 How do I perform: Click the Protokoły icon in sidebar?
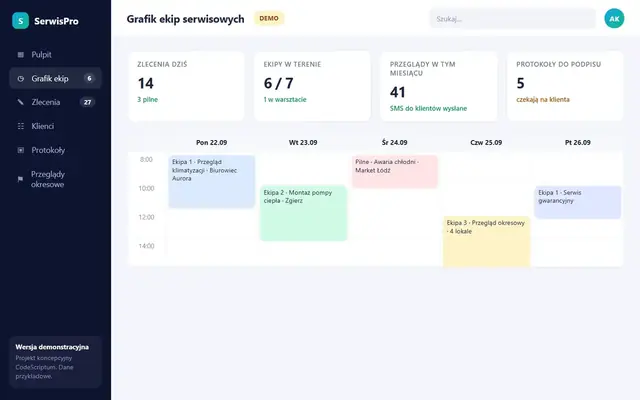click(x=20, y=150)
